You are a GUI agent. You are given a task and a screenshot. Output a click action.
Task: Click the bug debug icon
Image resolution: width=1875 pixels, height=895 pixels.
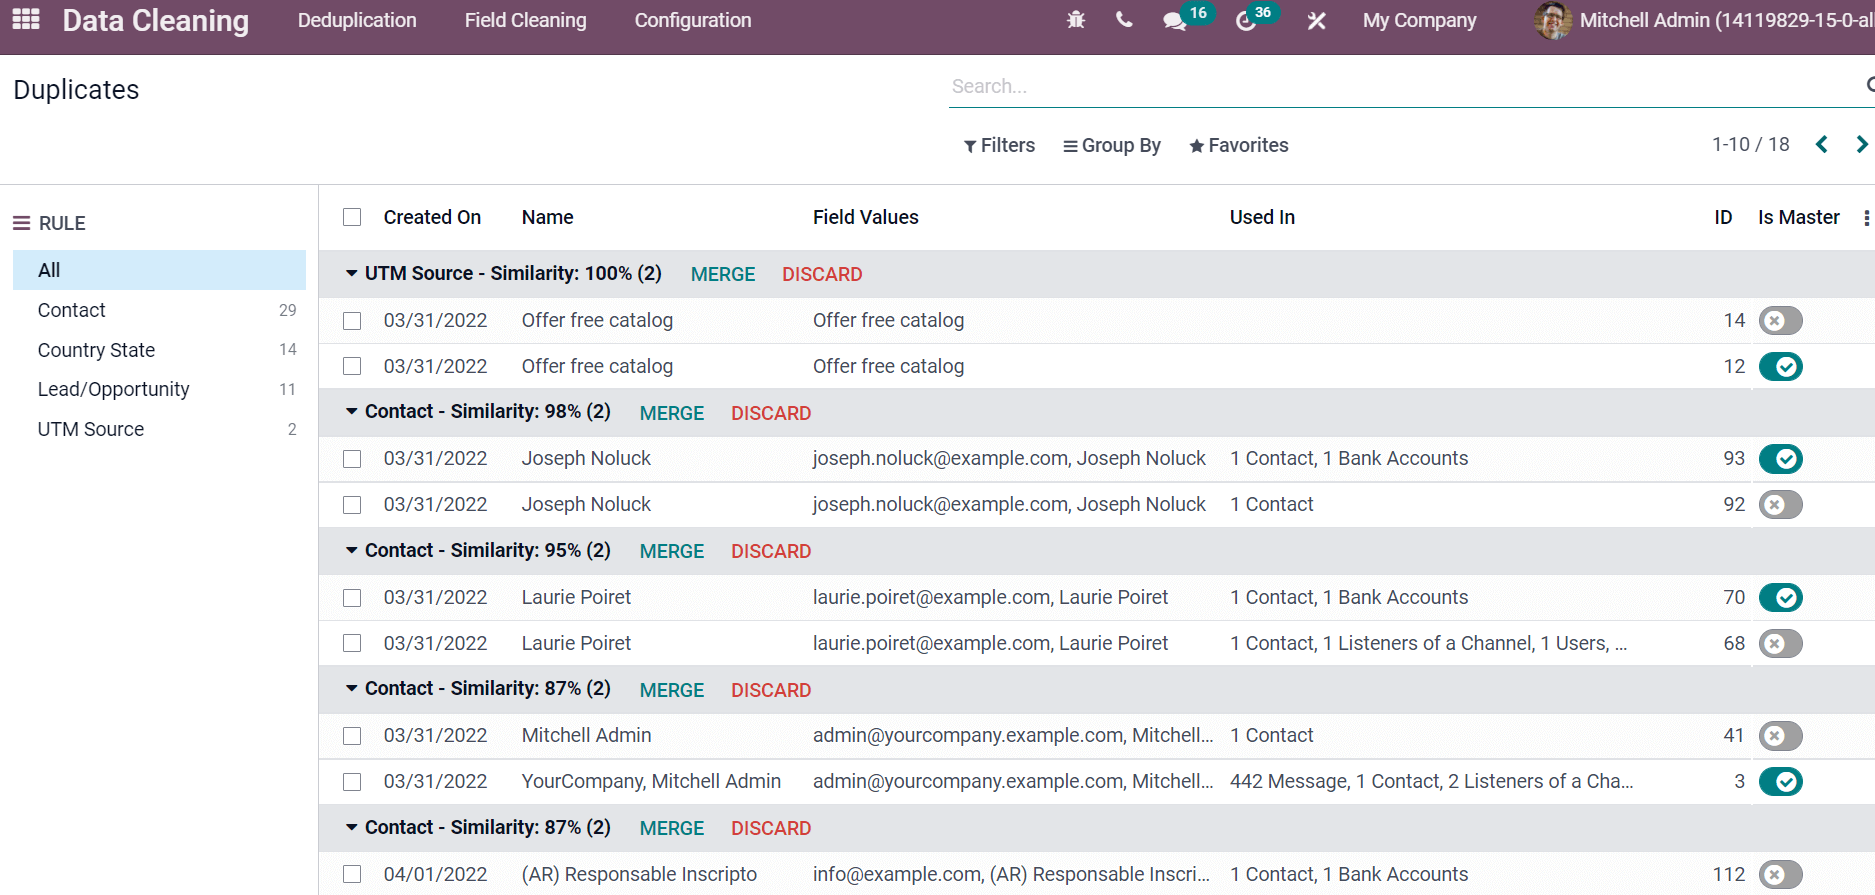[x=1076, y=20]
